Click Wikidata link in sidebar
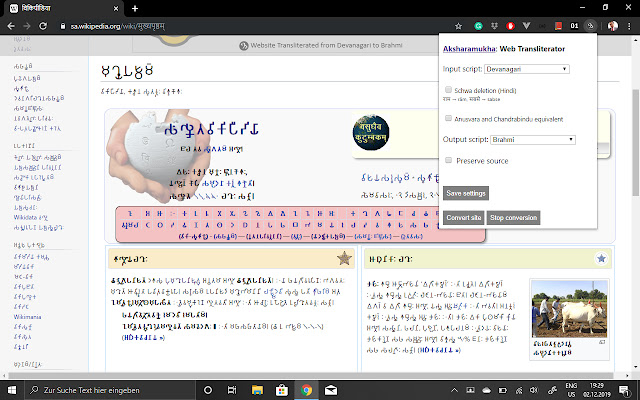Viewport: 640px width, 400px height. pyautogui.click(x=31, y=218)
